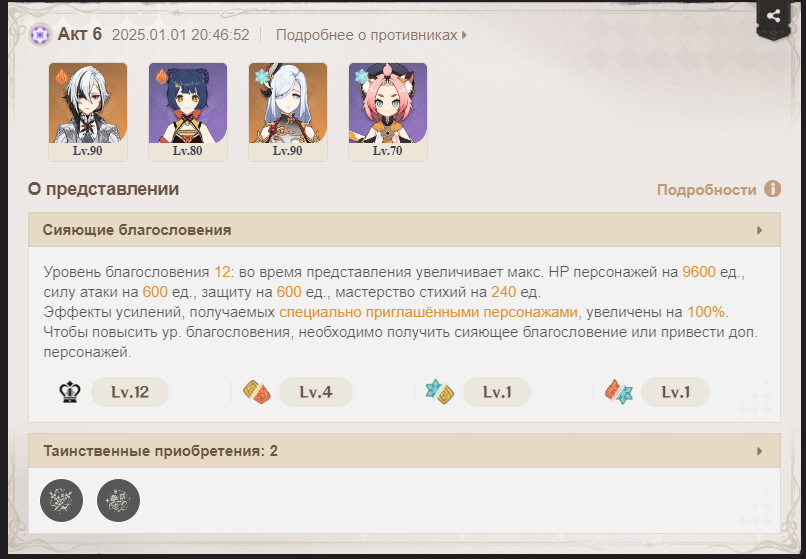Viewport: 806px width, 559px height.
Task: Click the purple Act 6 star emblem
Action: point(40,35)
